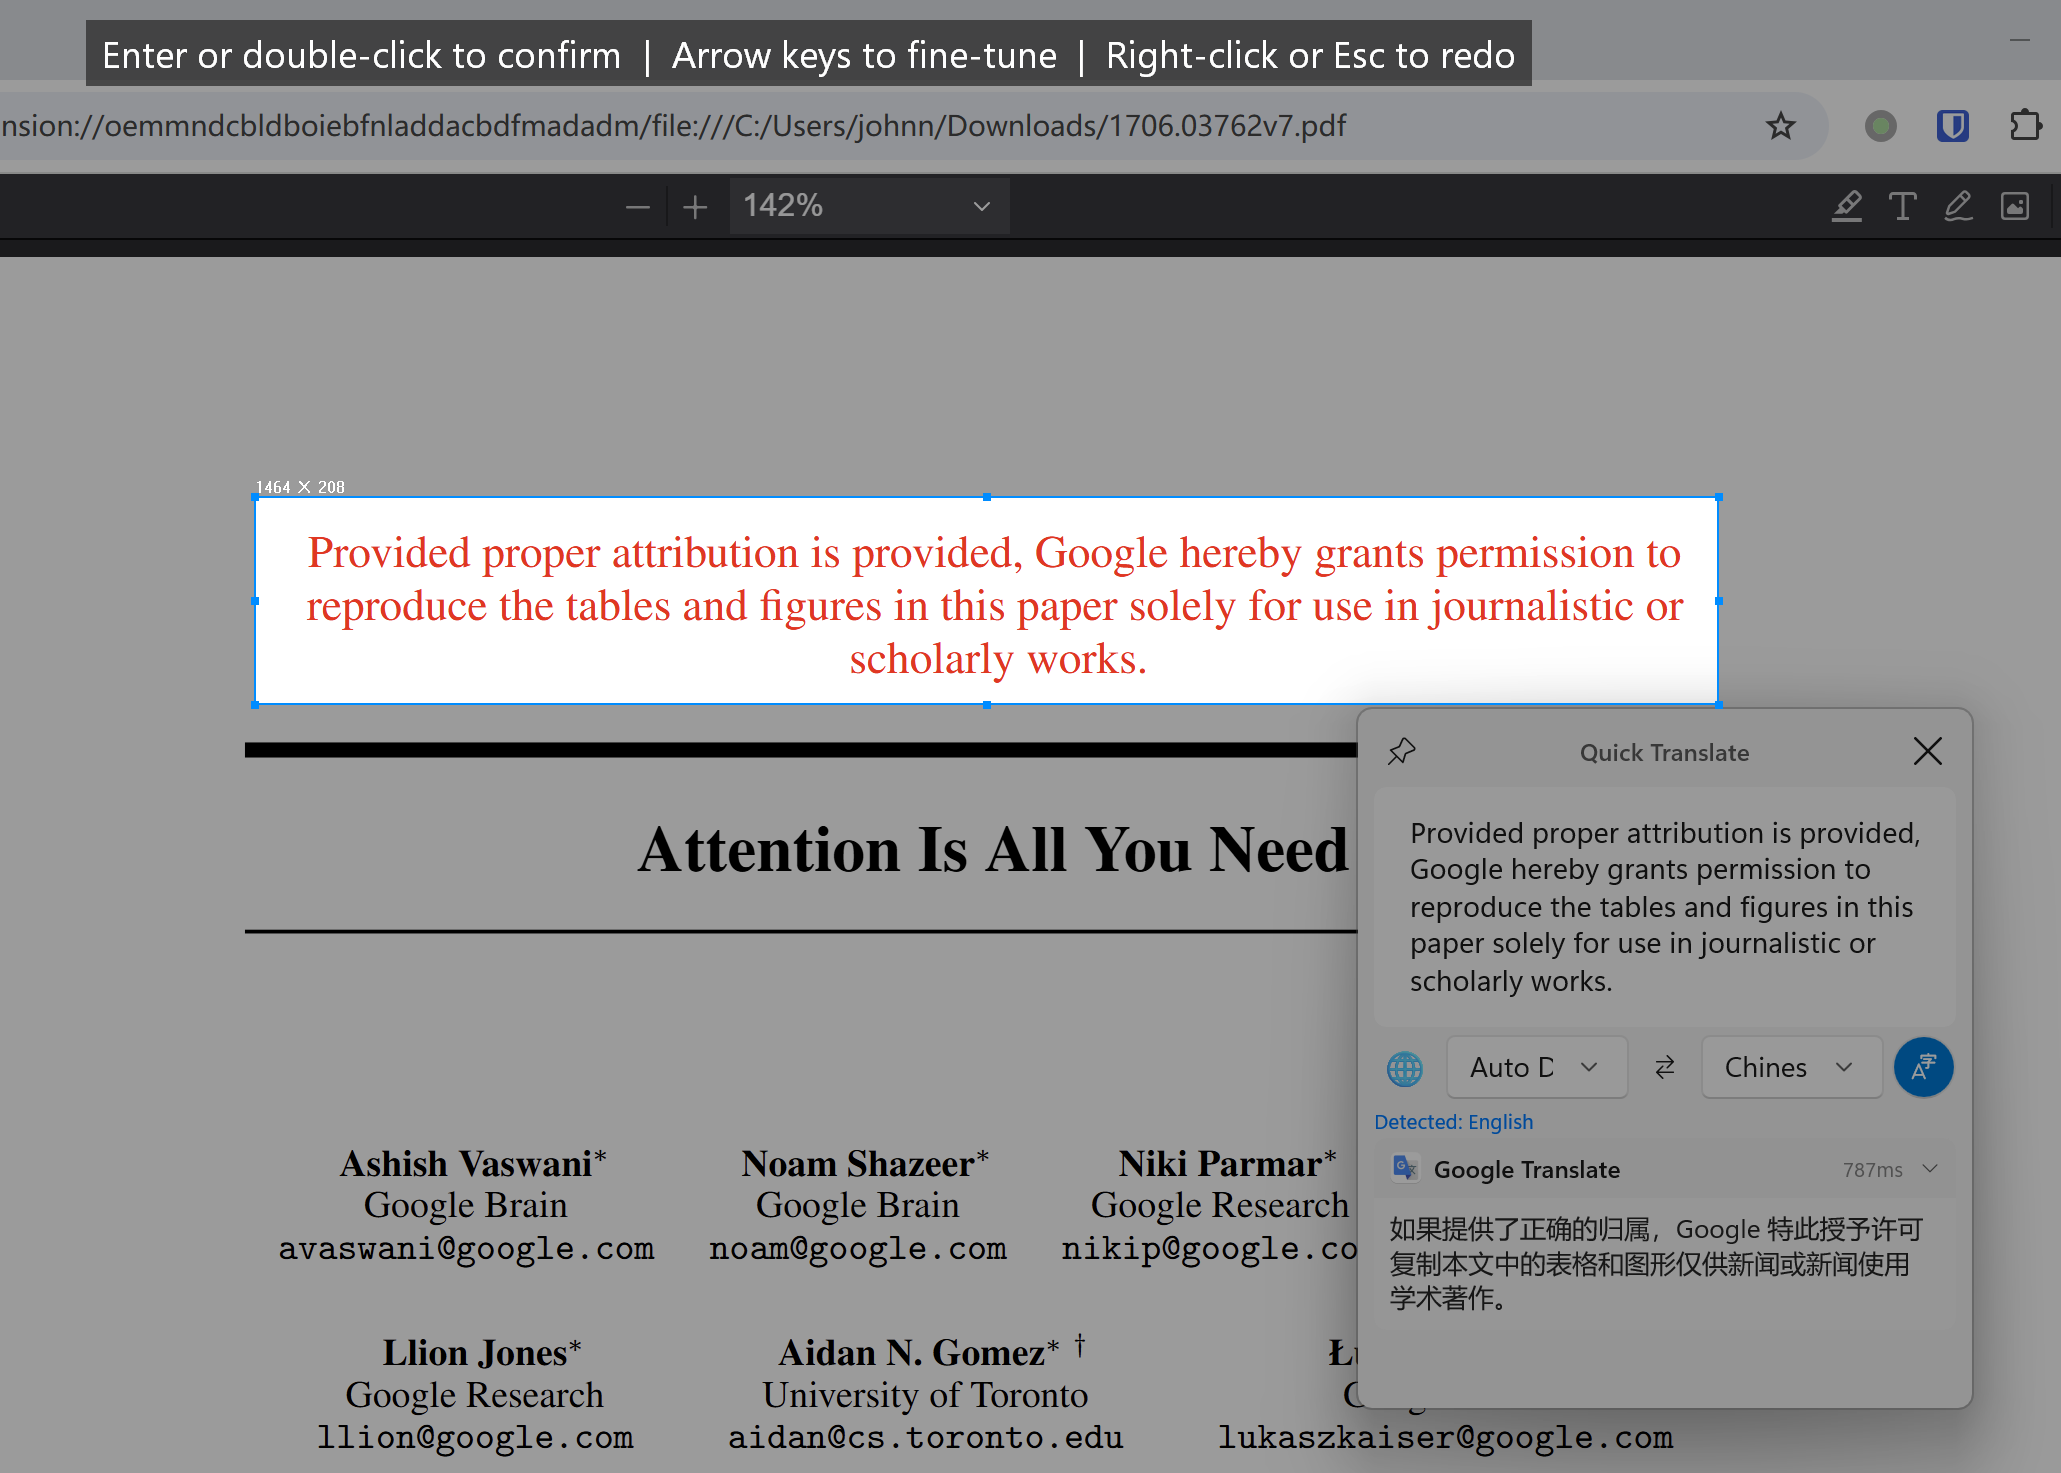Close the Quick Translate popup
The width and height of the screenshot is (2061, 1473).
point(1927,751)
